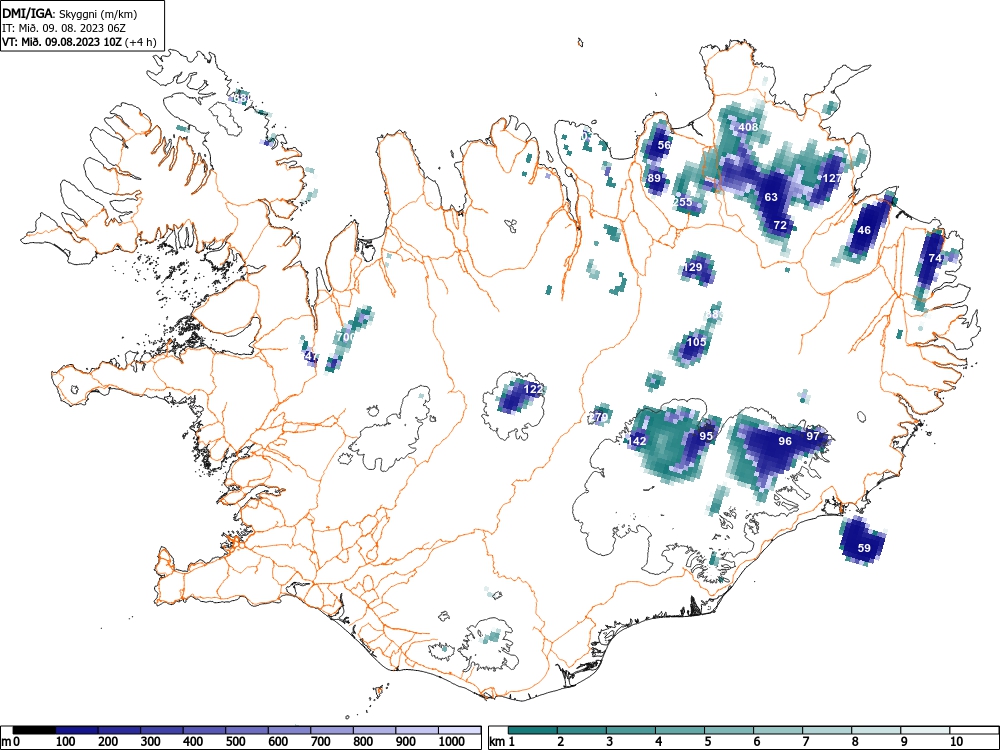Click the visibility value 56 on the map
This screenshot has height=750, width=1000.
[665, 145]
